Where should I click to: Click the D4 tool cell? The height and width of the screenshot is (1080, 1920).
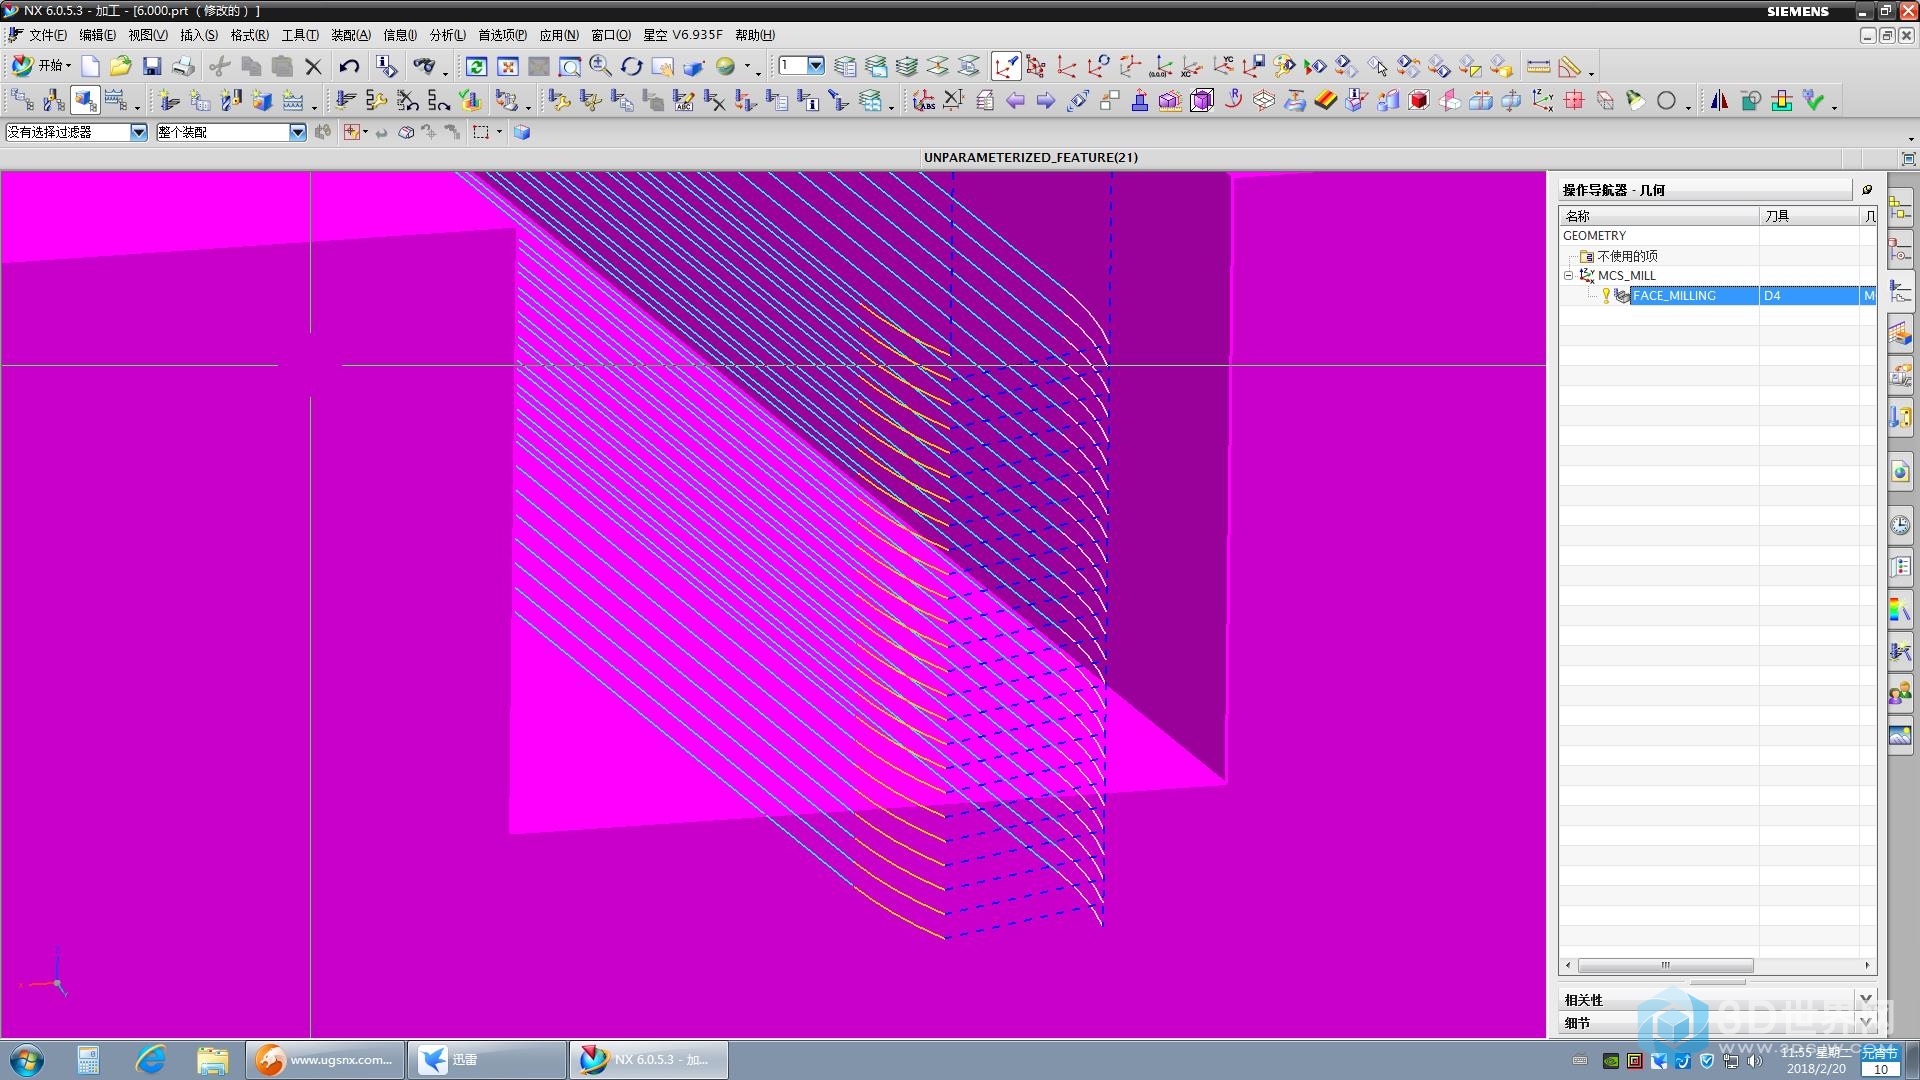[x=1809, y=295]
